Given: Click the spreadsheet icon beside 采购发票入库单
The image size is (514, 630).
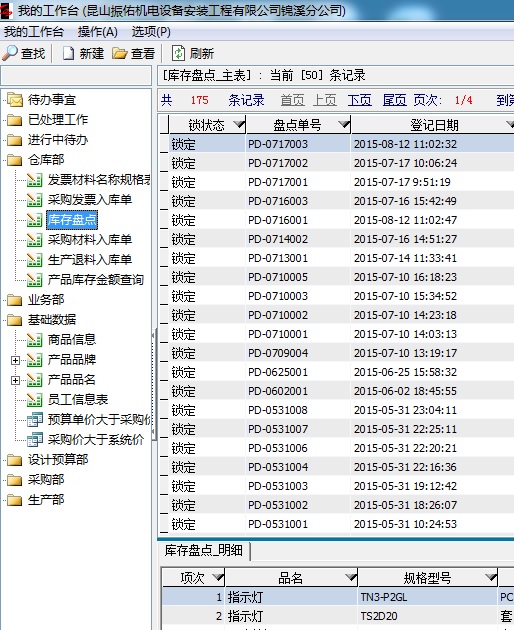Looking at the screenshot, I should click(35, 200).
